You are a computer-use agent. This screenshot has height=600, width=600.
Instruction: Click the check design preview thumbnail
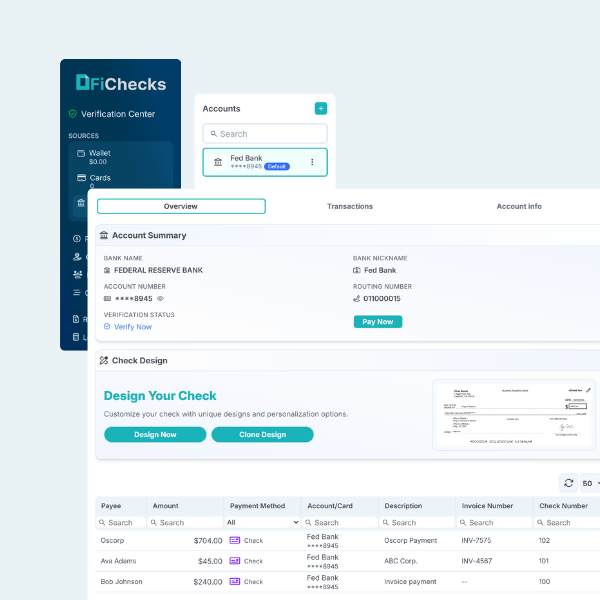pos(514,415)
